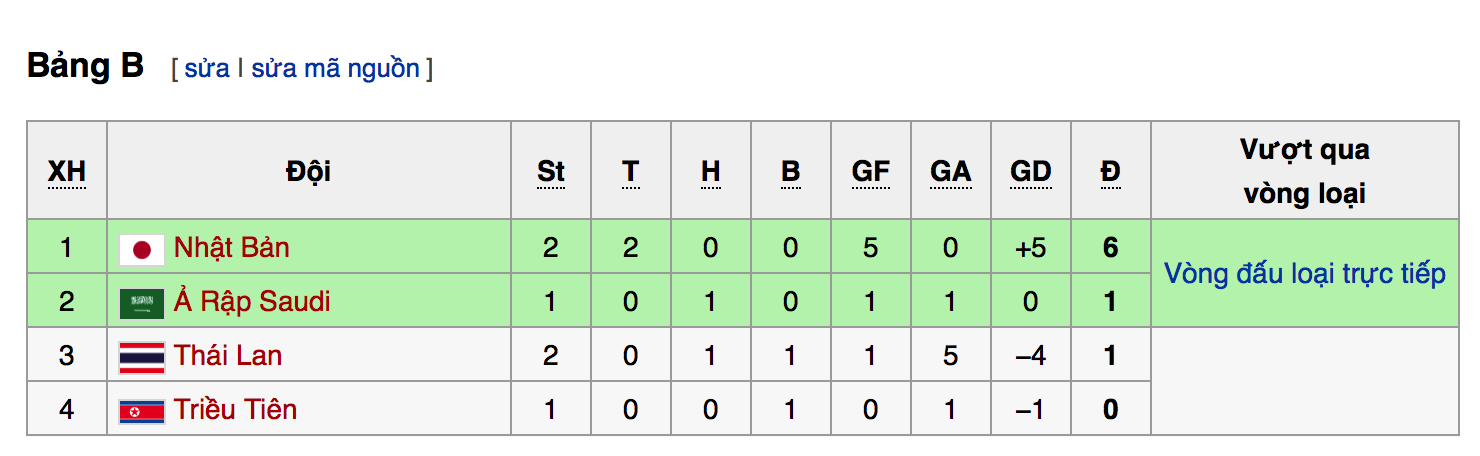Open the Nhật Bản team link

click(x=231, y=248)
